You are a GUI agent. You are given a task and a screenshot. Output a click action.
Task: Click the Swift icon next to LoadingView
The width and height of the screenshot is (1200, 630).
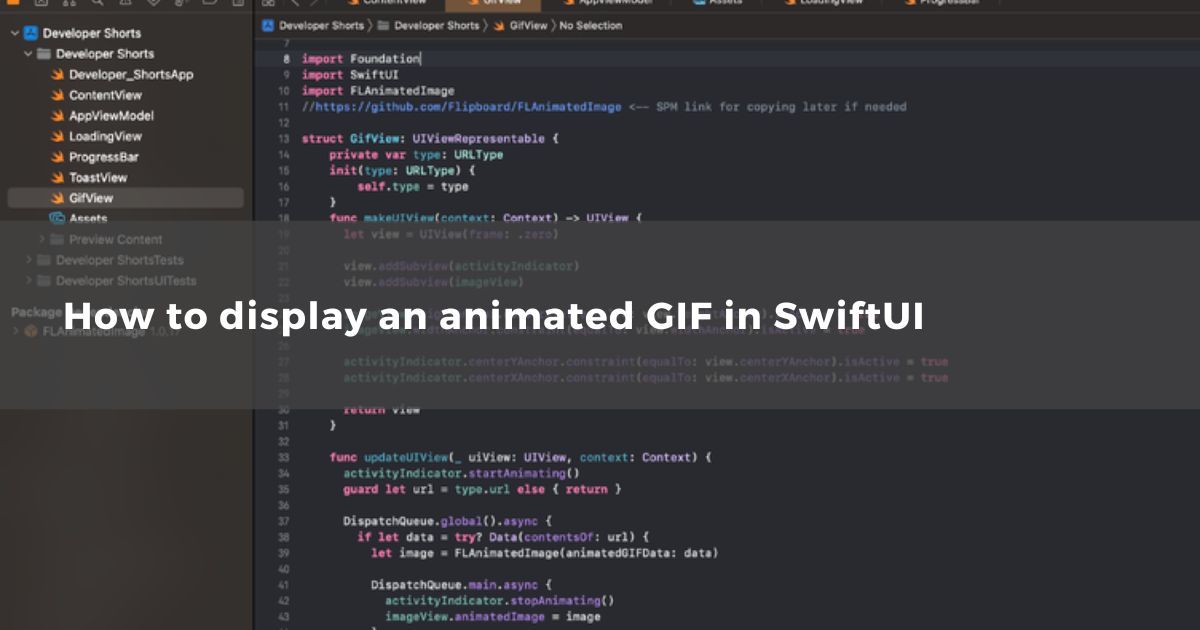pos(58,137)
